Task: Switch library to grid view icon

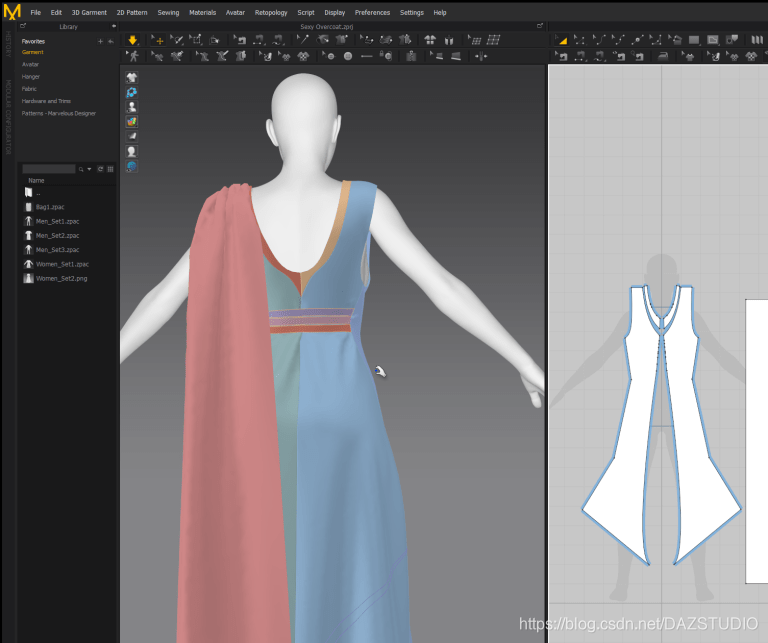Action: click(x=110, y=169)
